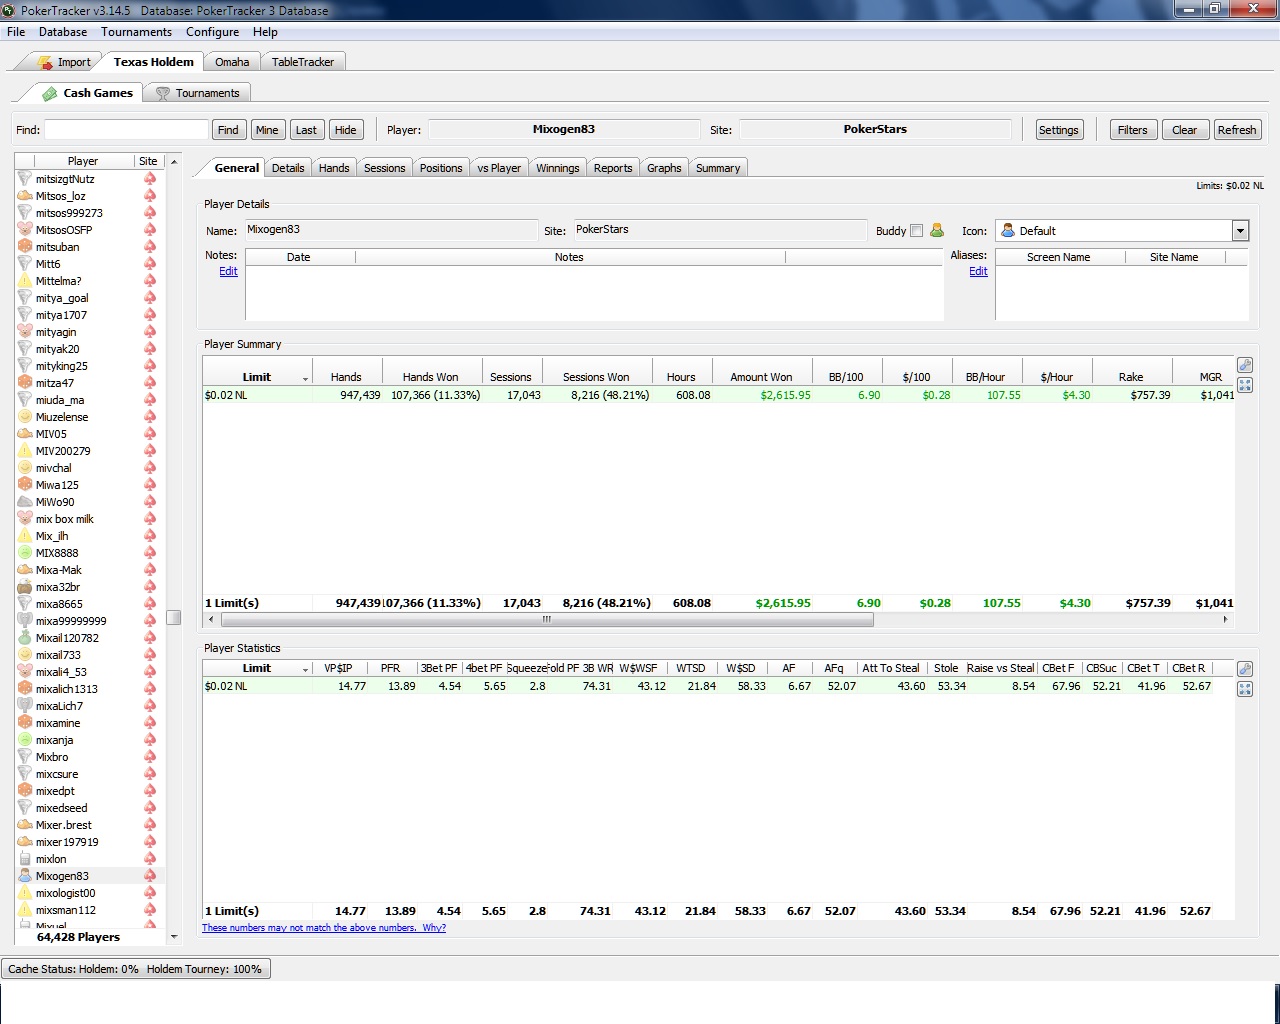Open the Configure menu
Screen dimensions: 1280x1024
point(212,32)
